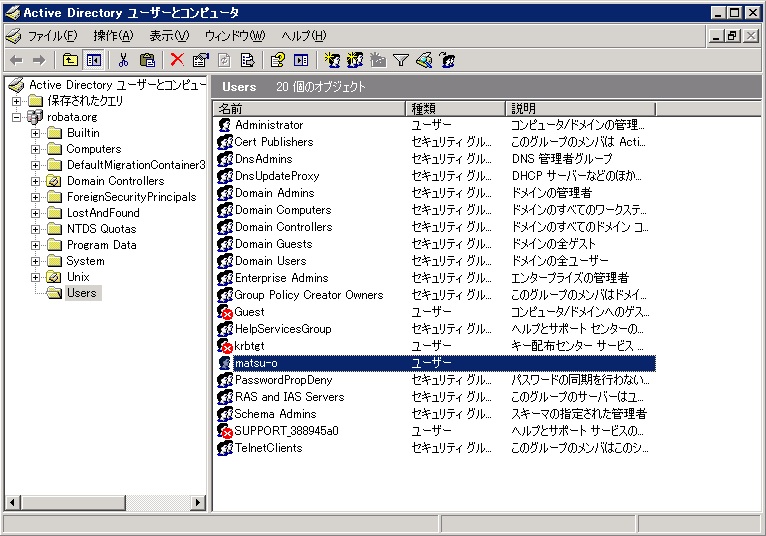Click the Up One Level folder toolbar icon
Viewport: 766px width, 536px height.
click(70, 61)
